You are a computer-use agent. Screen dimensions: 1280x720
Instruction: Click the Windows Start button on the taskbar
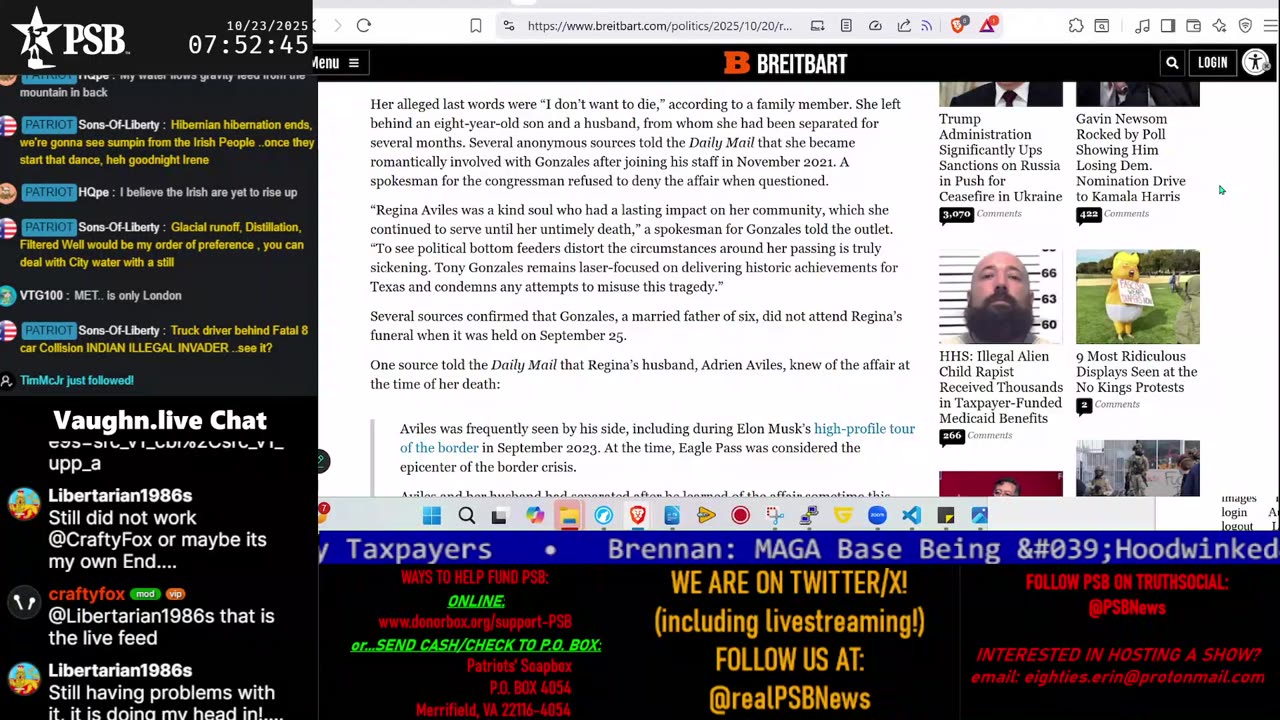[x=432, y=516]
